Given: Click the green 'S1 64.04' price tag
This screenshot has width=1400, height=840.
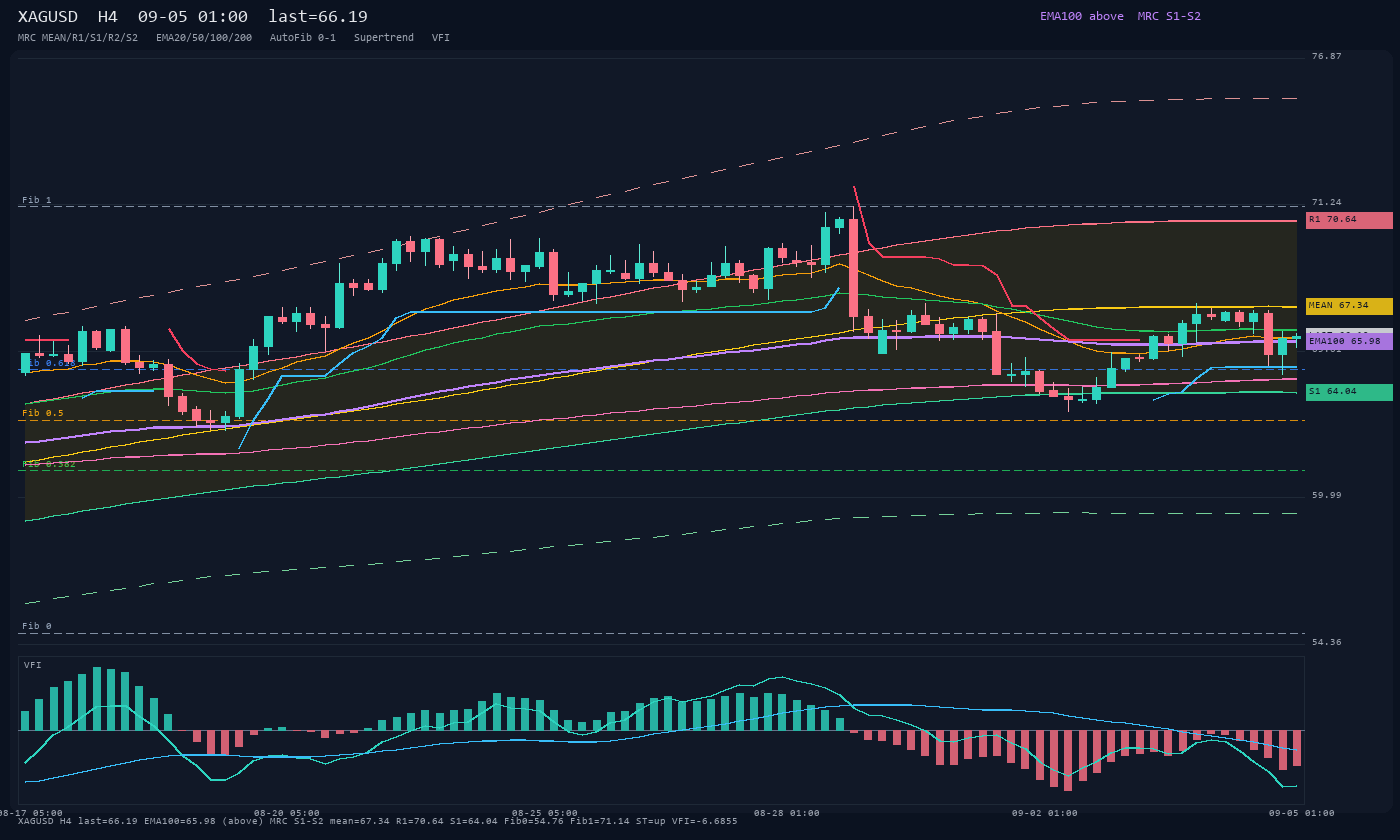Looking at the screenshot, I should (x=1349, y=392).
